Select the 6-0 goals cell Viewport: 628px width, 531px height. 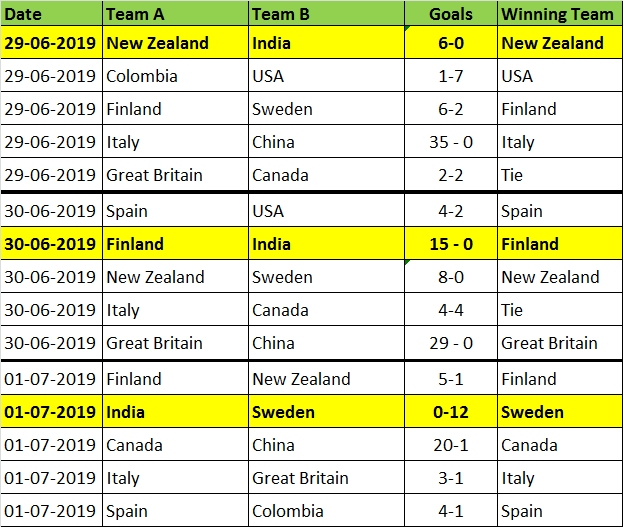pos(451,43)
